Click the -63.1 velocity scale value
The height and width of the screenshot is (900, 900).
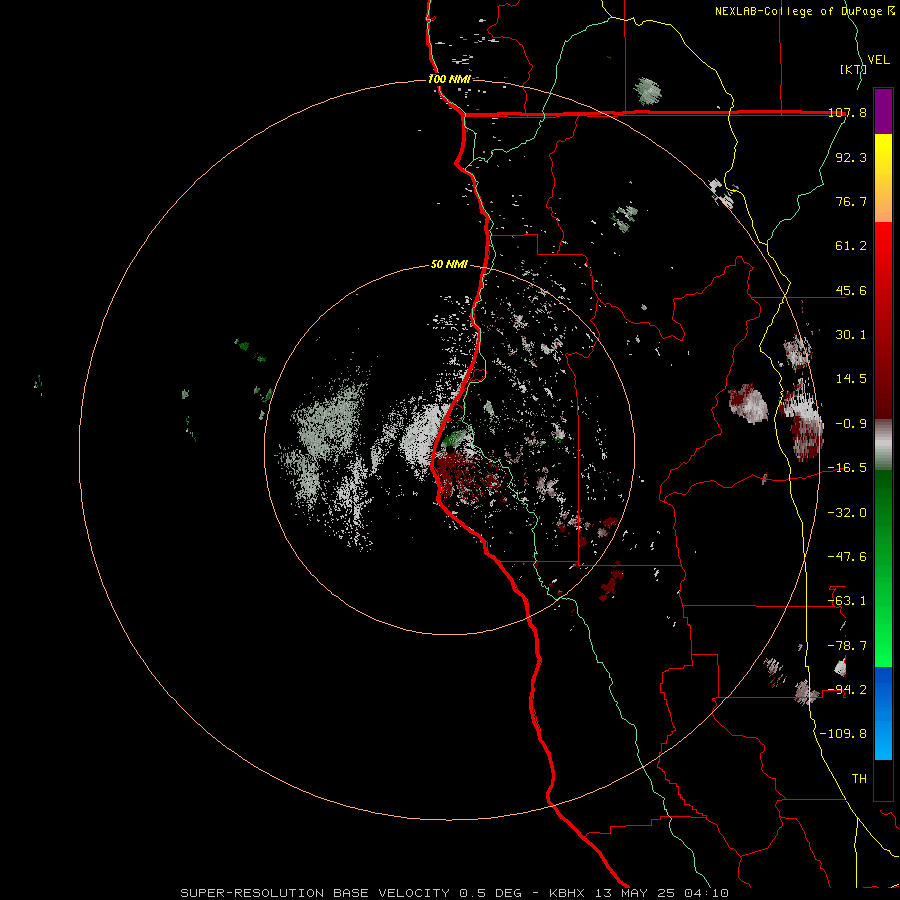point(847,601)
